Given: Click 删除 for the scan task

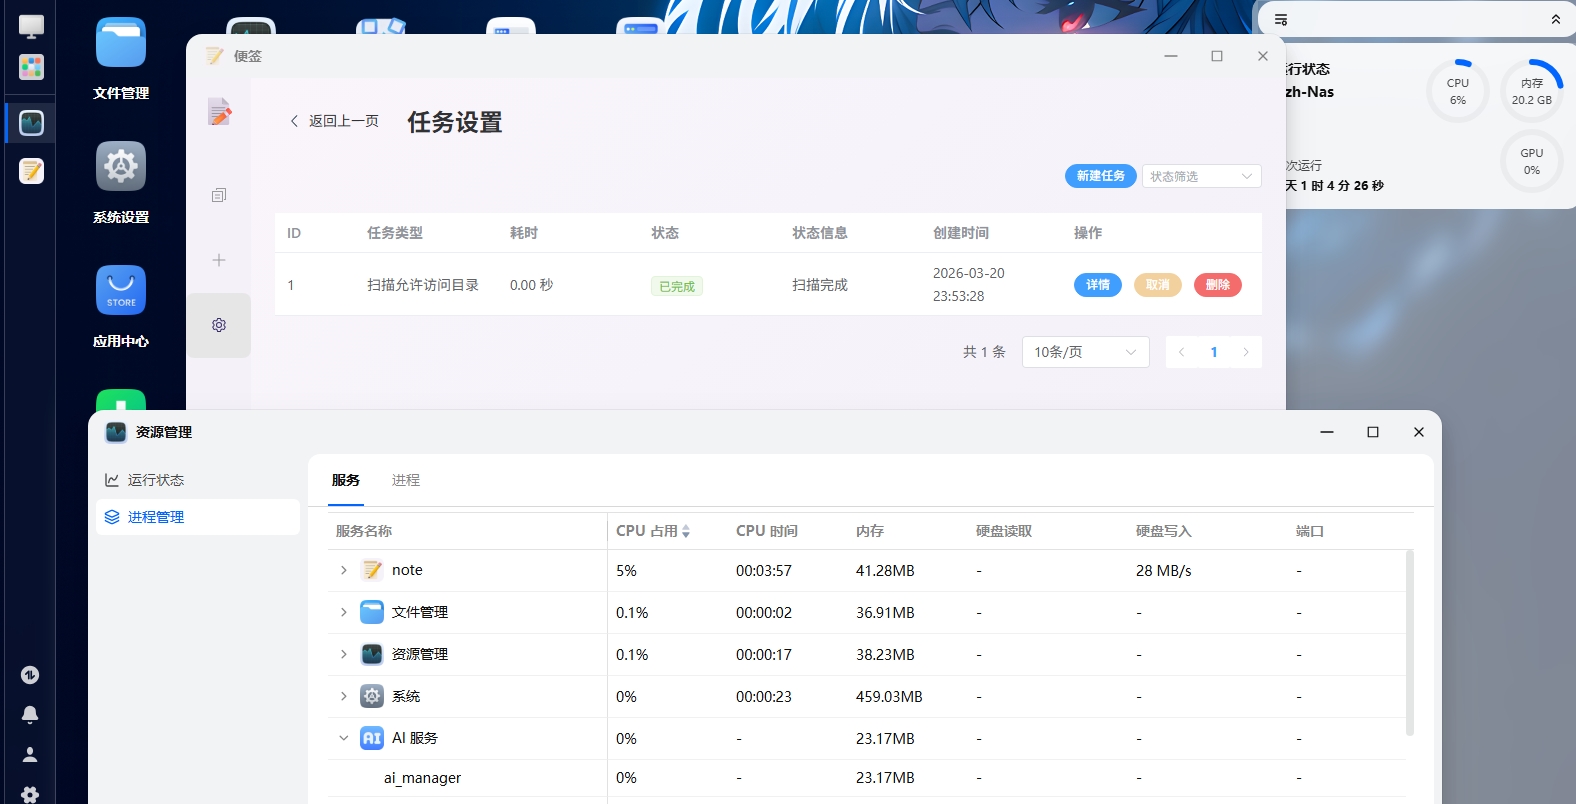Looking at the screenshot, I should click(x=1218, y=285).
